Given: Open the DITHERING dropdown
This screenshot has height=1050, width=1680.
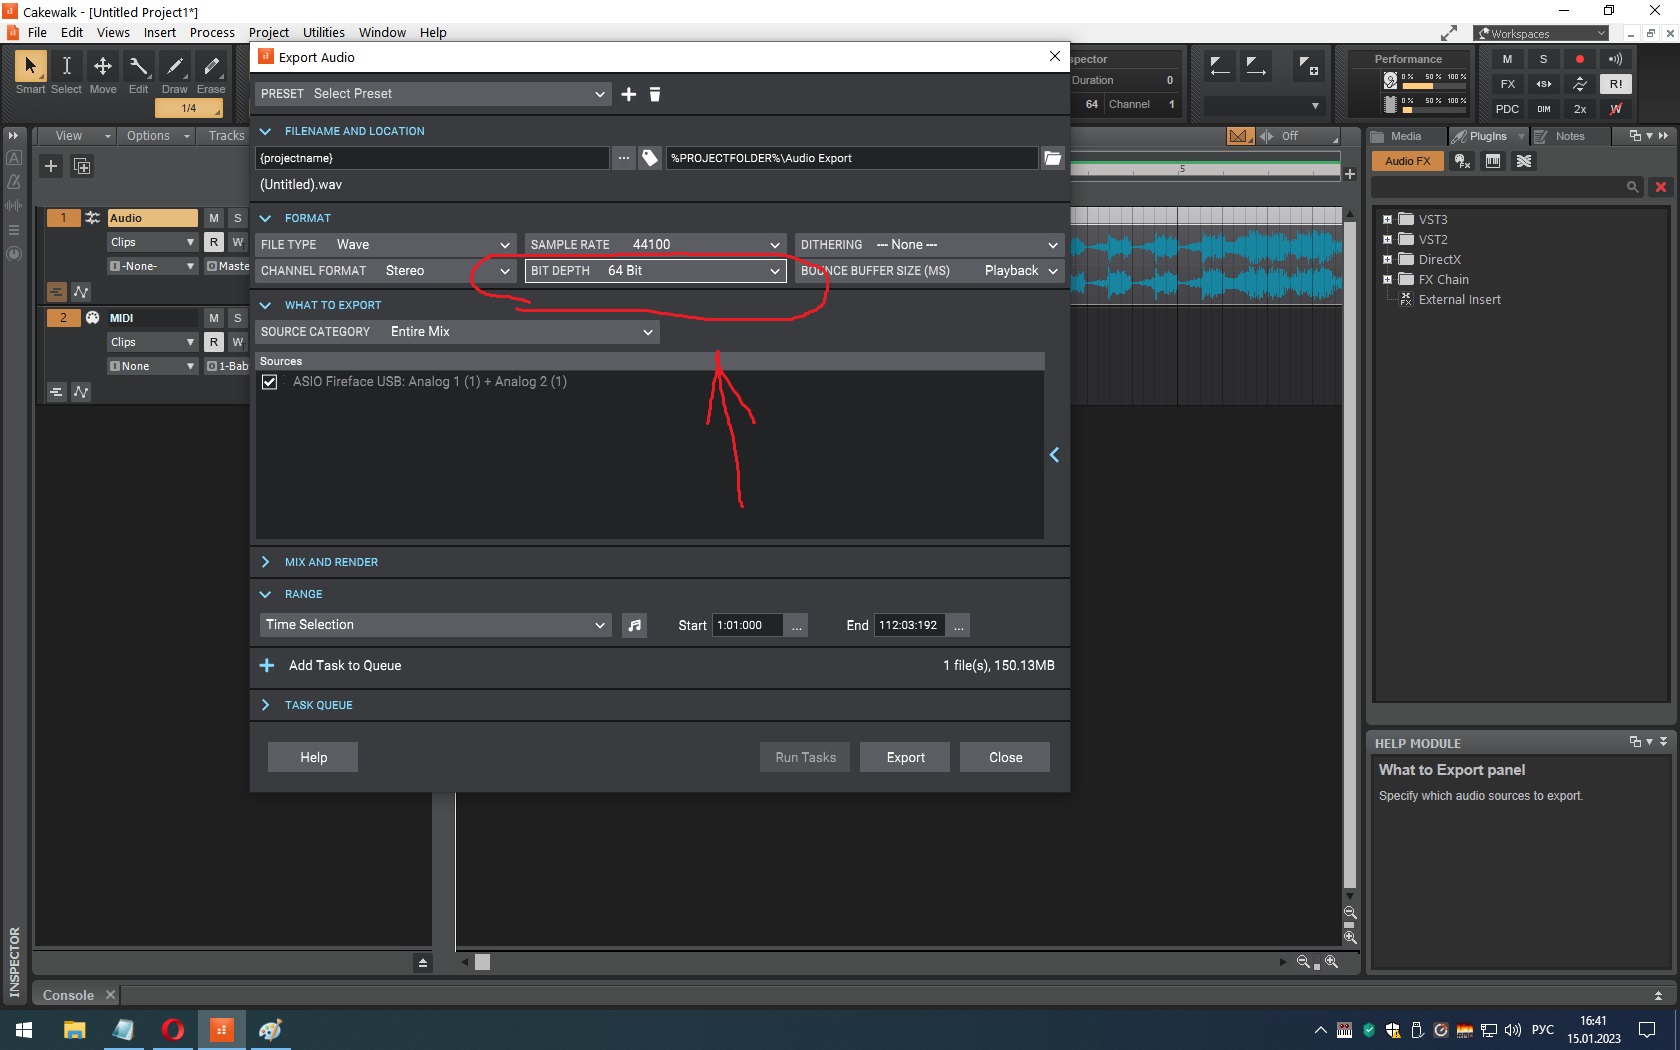Looking at the screenshot, I should pyautogui.click(x=929, y=245).
